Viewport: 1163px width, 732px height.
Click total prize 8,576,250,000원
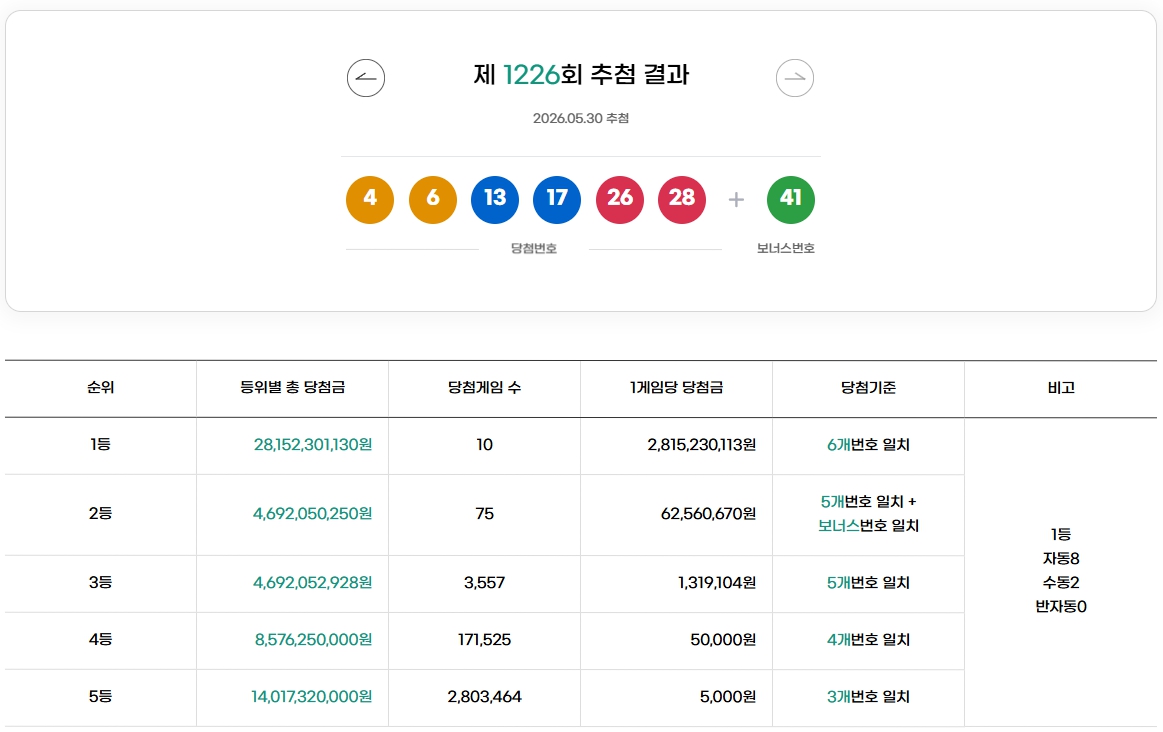point(314,639)
